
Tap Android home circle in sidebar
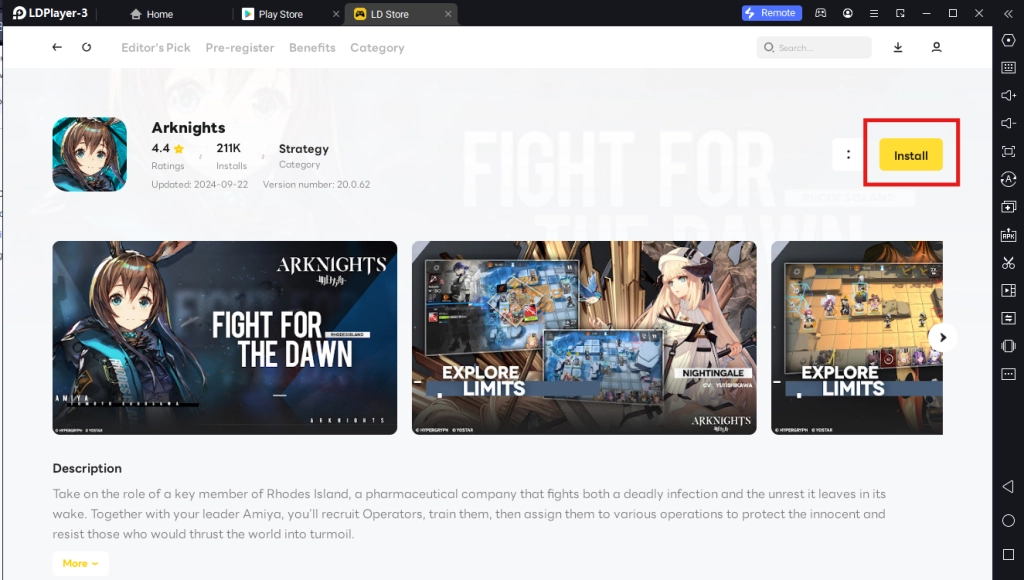point(1008,521)
